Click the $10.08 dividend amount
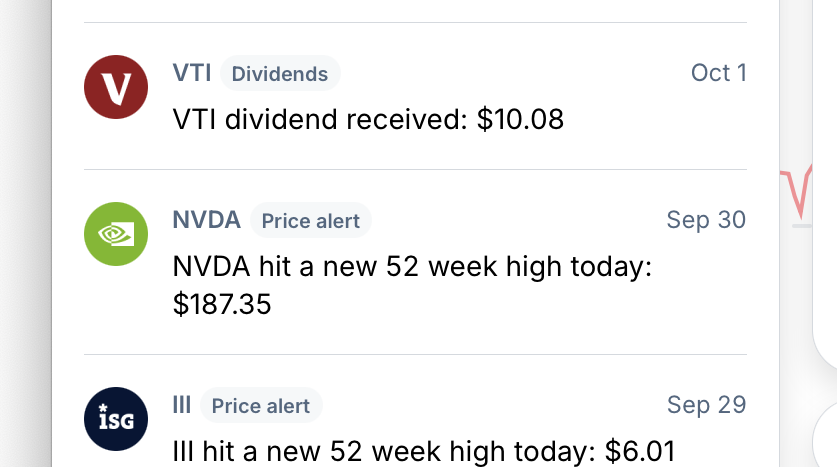The width and height of the screenshot is (837, 467). [520, 120]
